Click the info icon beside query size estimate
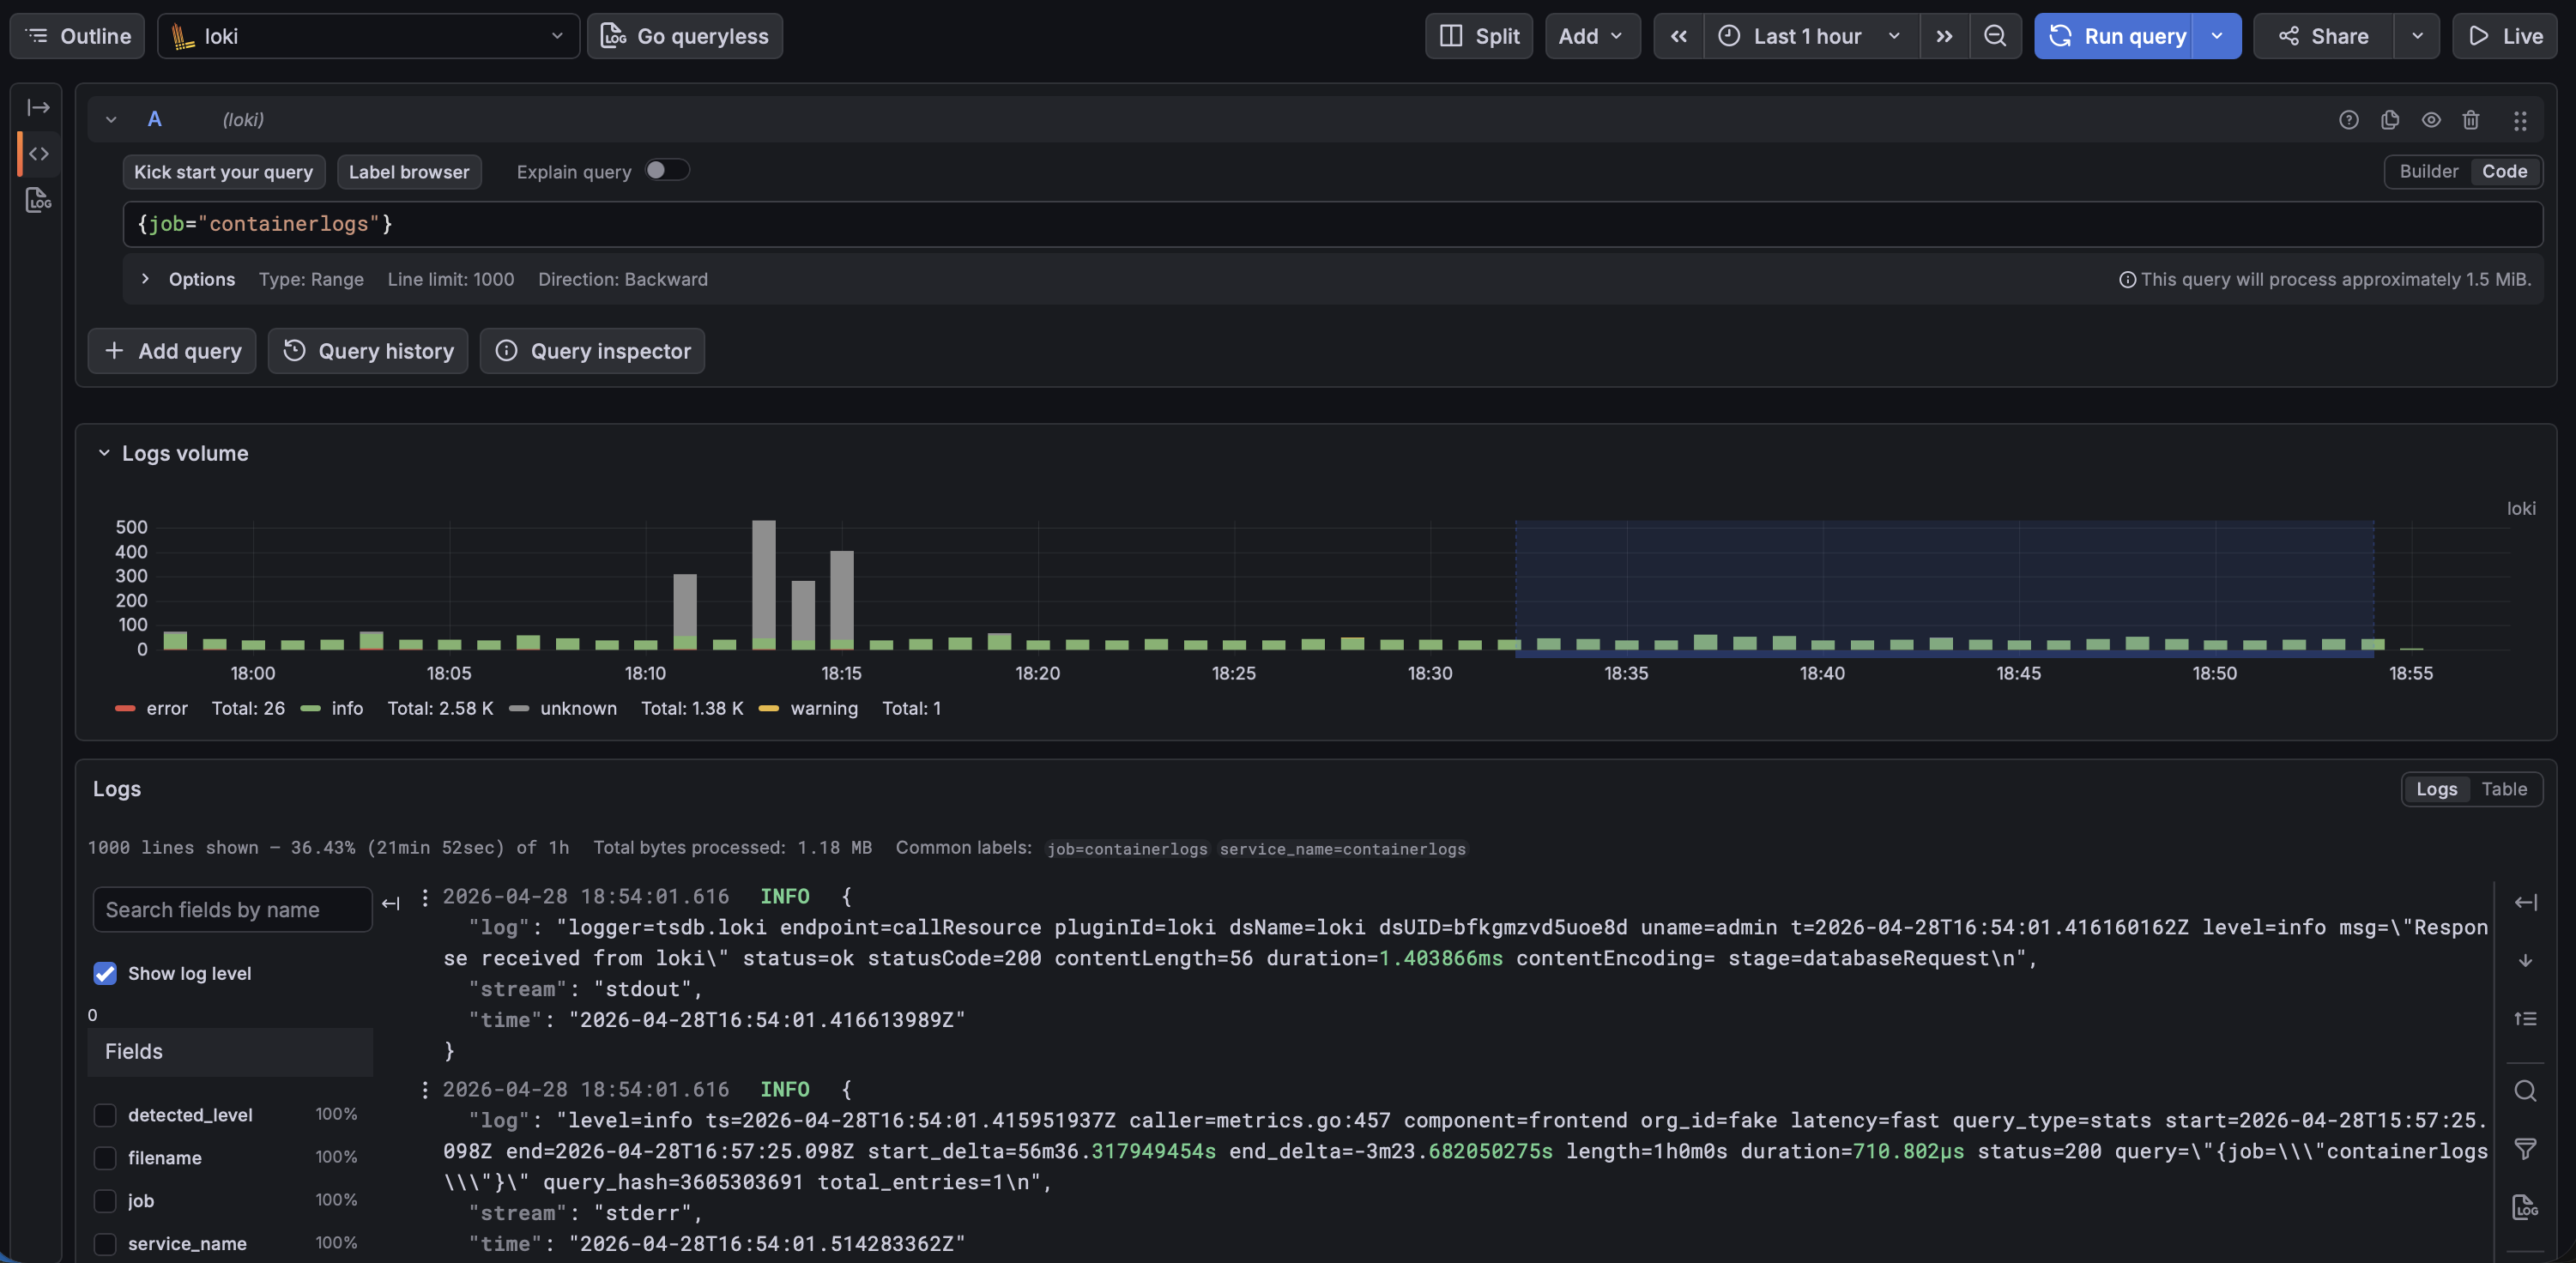 (x=2127, y=280)
